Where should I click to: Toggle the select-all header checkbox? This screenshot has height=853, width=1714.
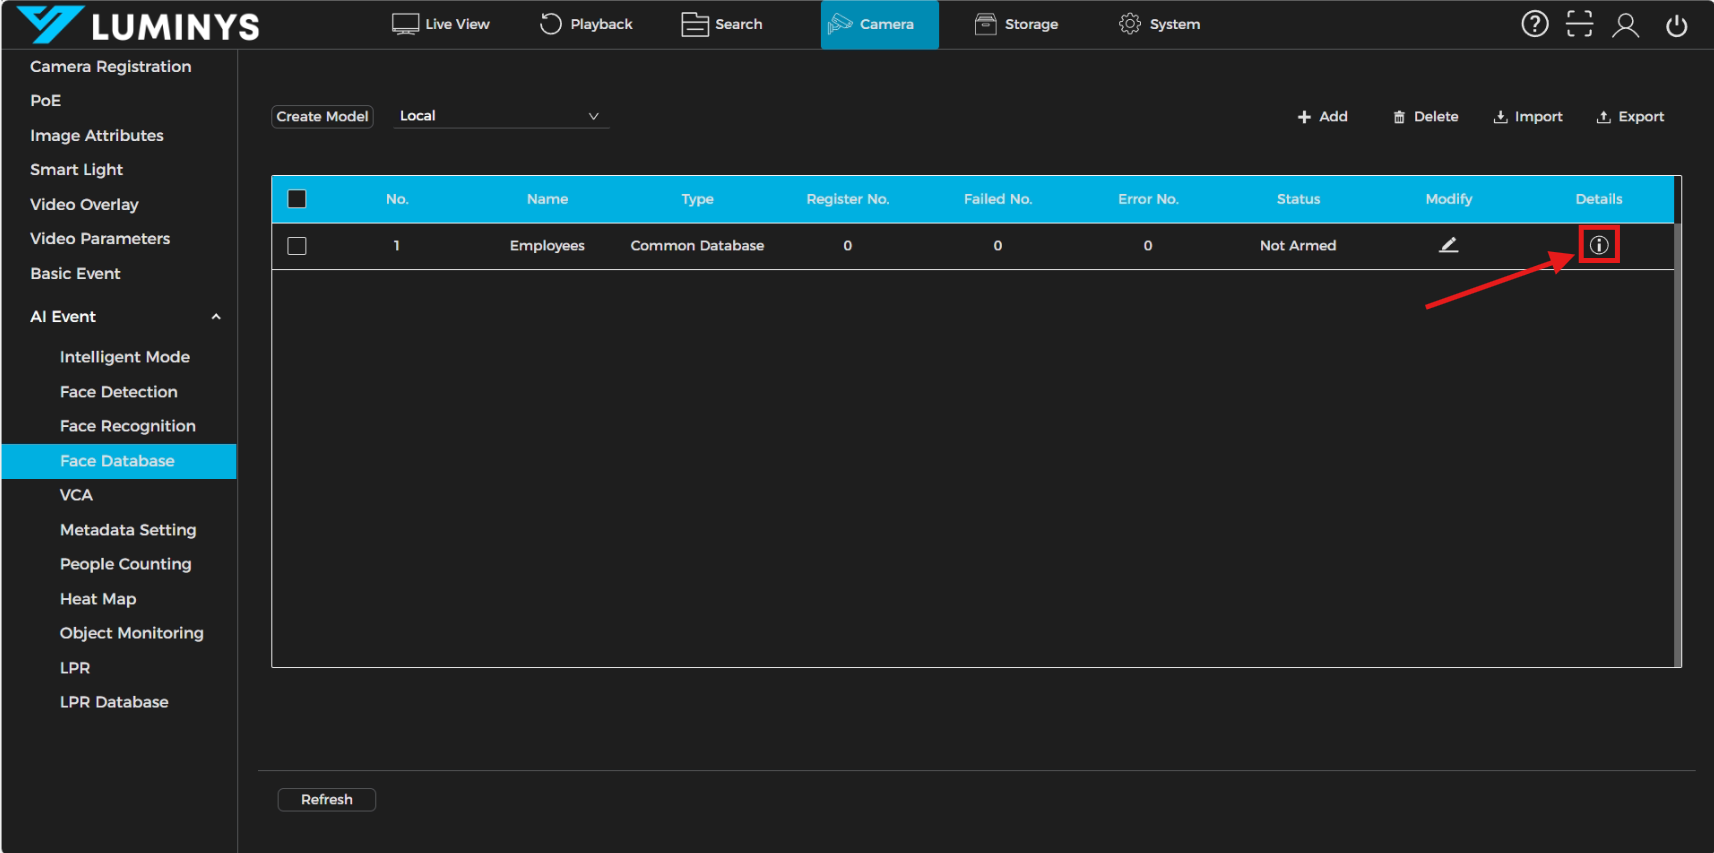click(x=297, y=199)
